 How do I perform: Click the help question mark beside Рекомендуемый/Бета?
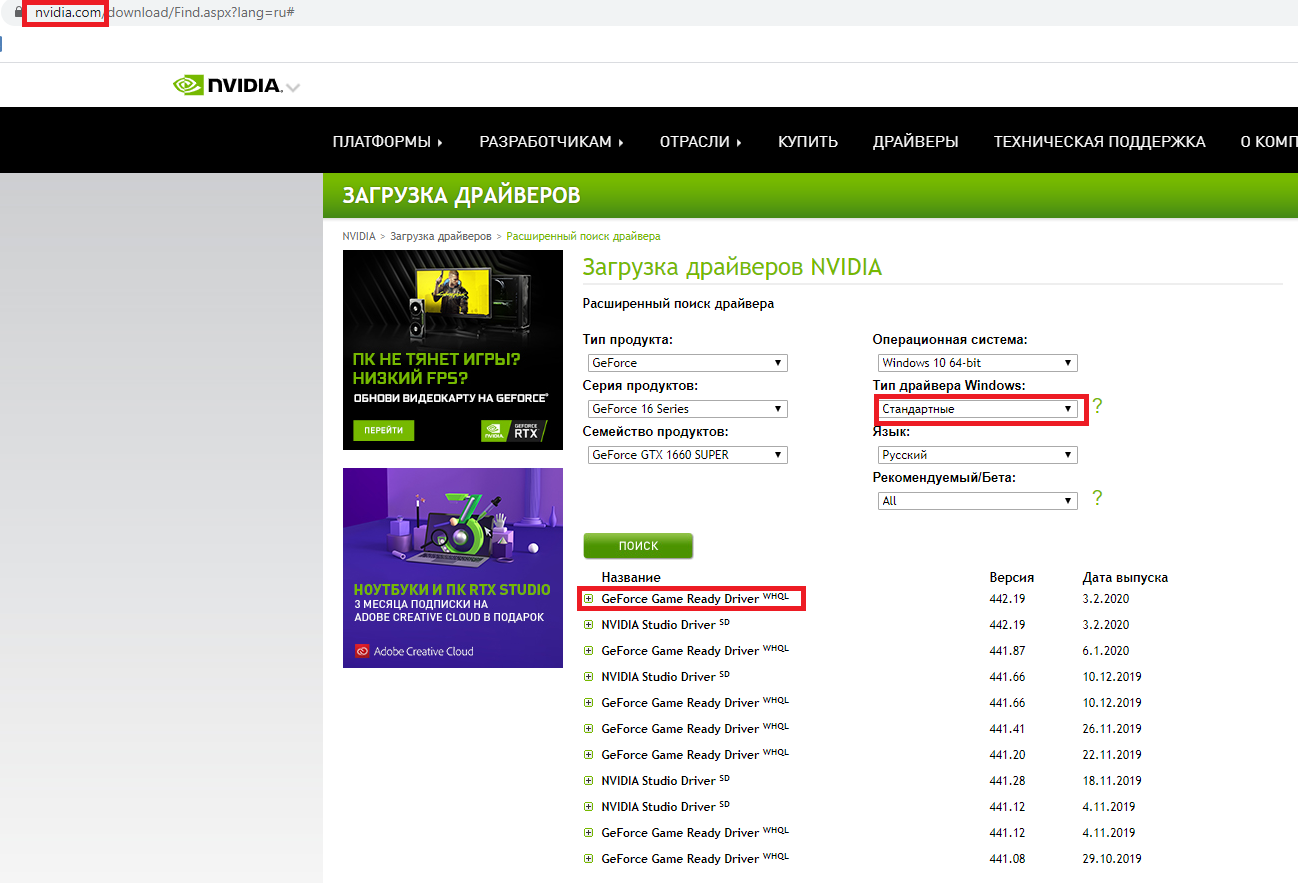[x=1097, y=498]
